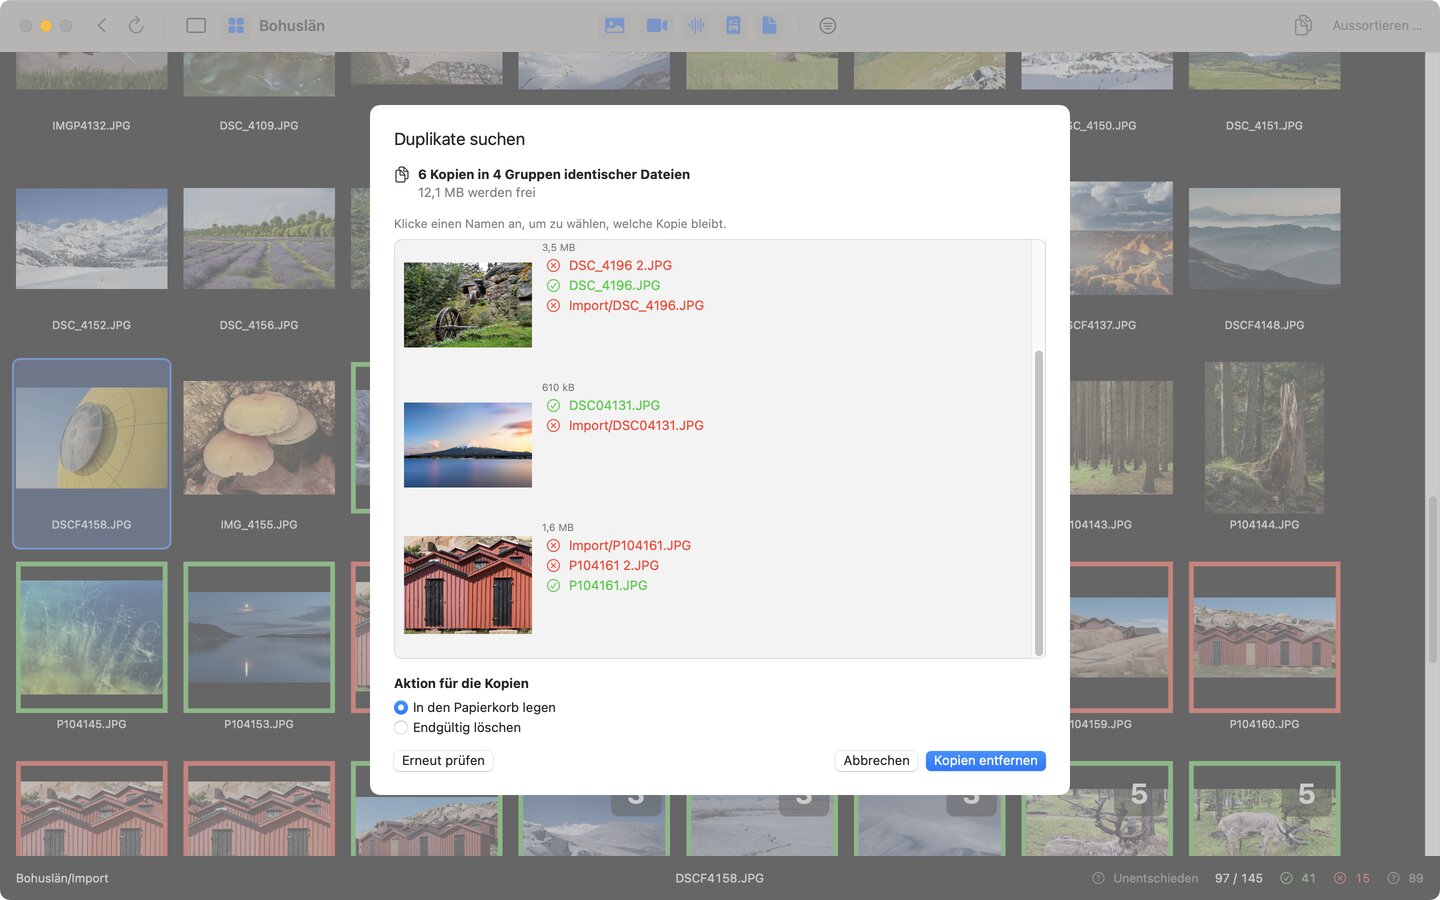Select In den Papierkorb legen option
The height and width of the screenshot is (900, 1440).
coord(475,707)
